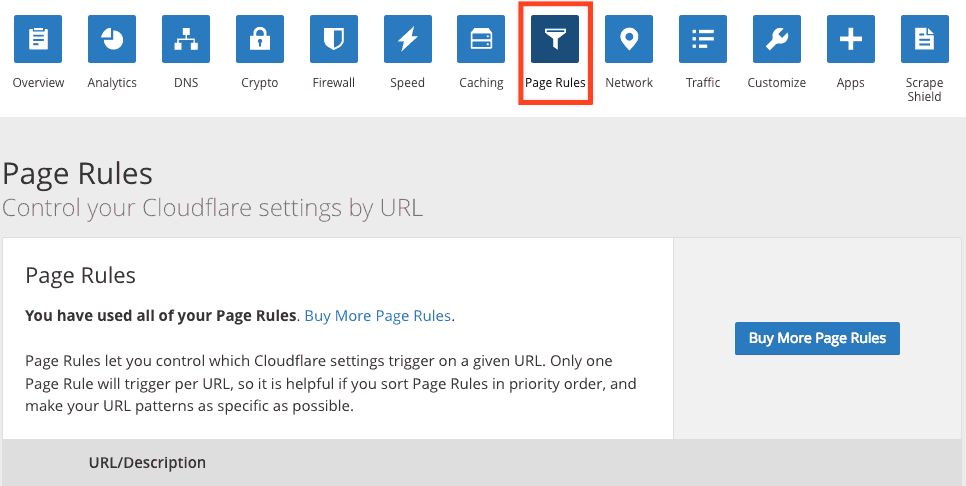This screenshot has height=486, width=966.
Task: Open the Apps plus icon
Action: pos(851,39)
